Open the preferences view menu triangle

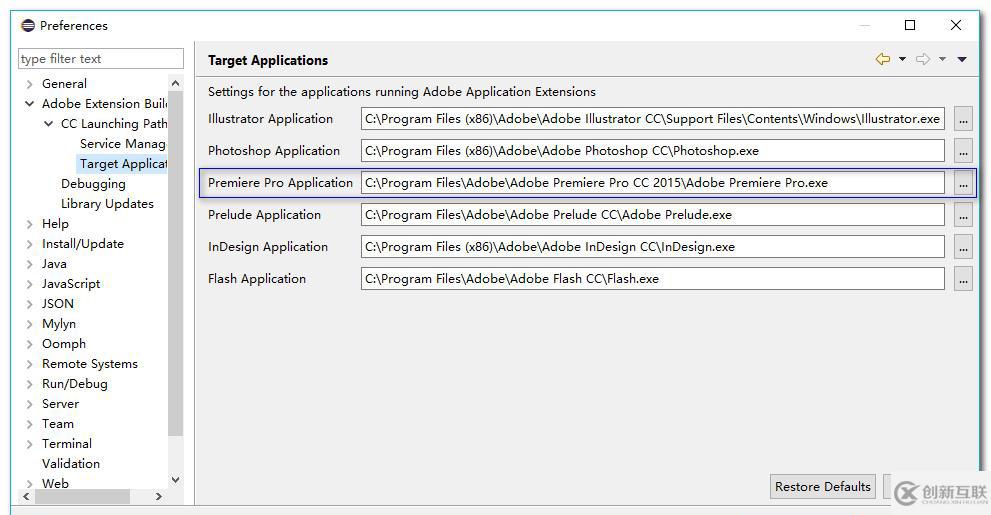[x=962, y=59]
